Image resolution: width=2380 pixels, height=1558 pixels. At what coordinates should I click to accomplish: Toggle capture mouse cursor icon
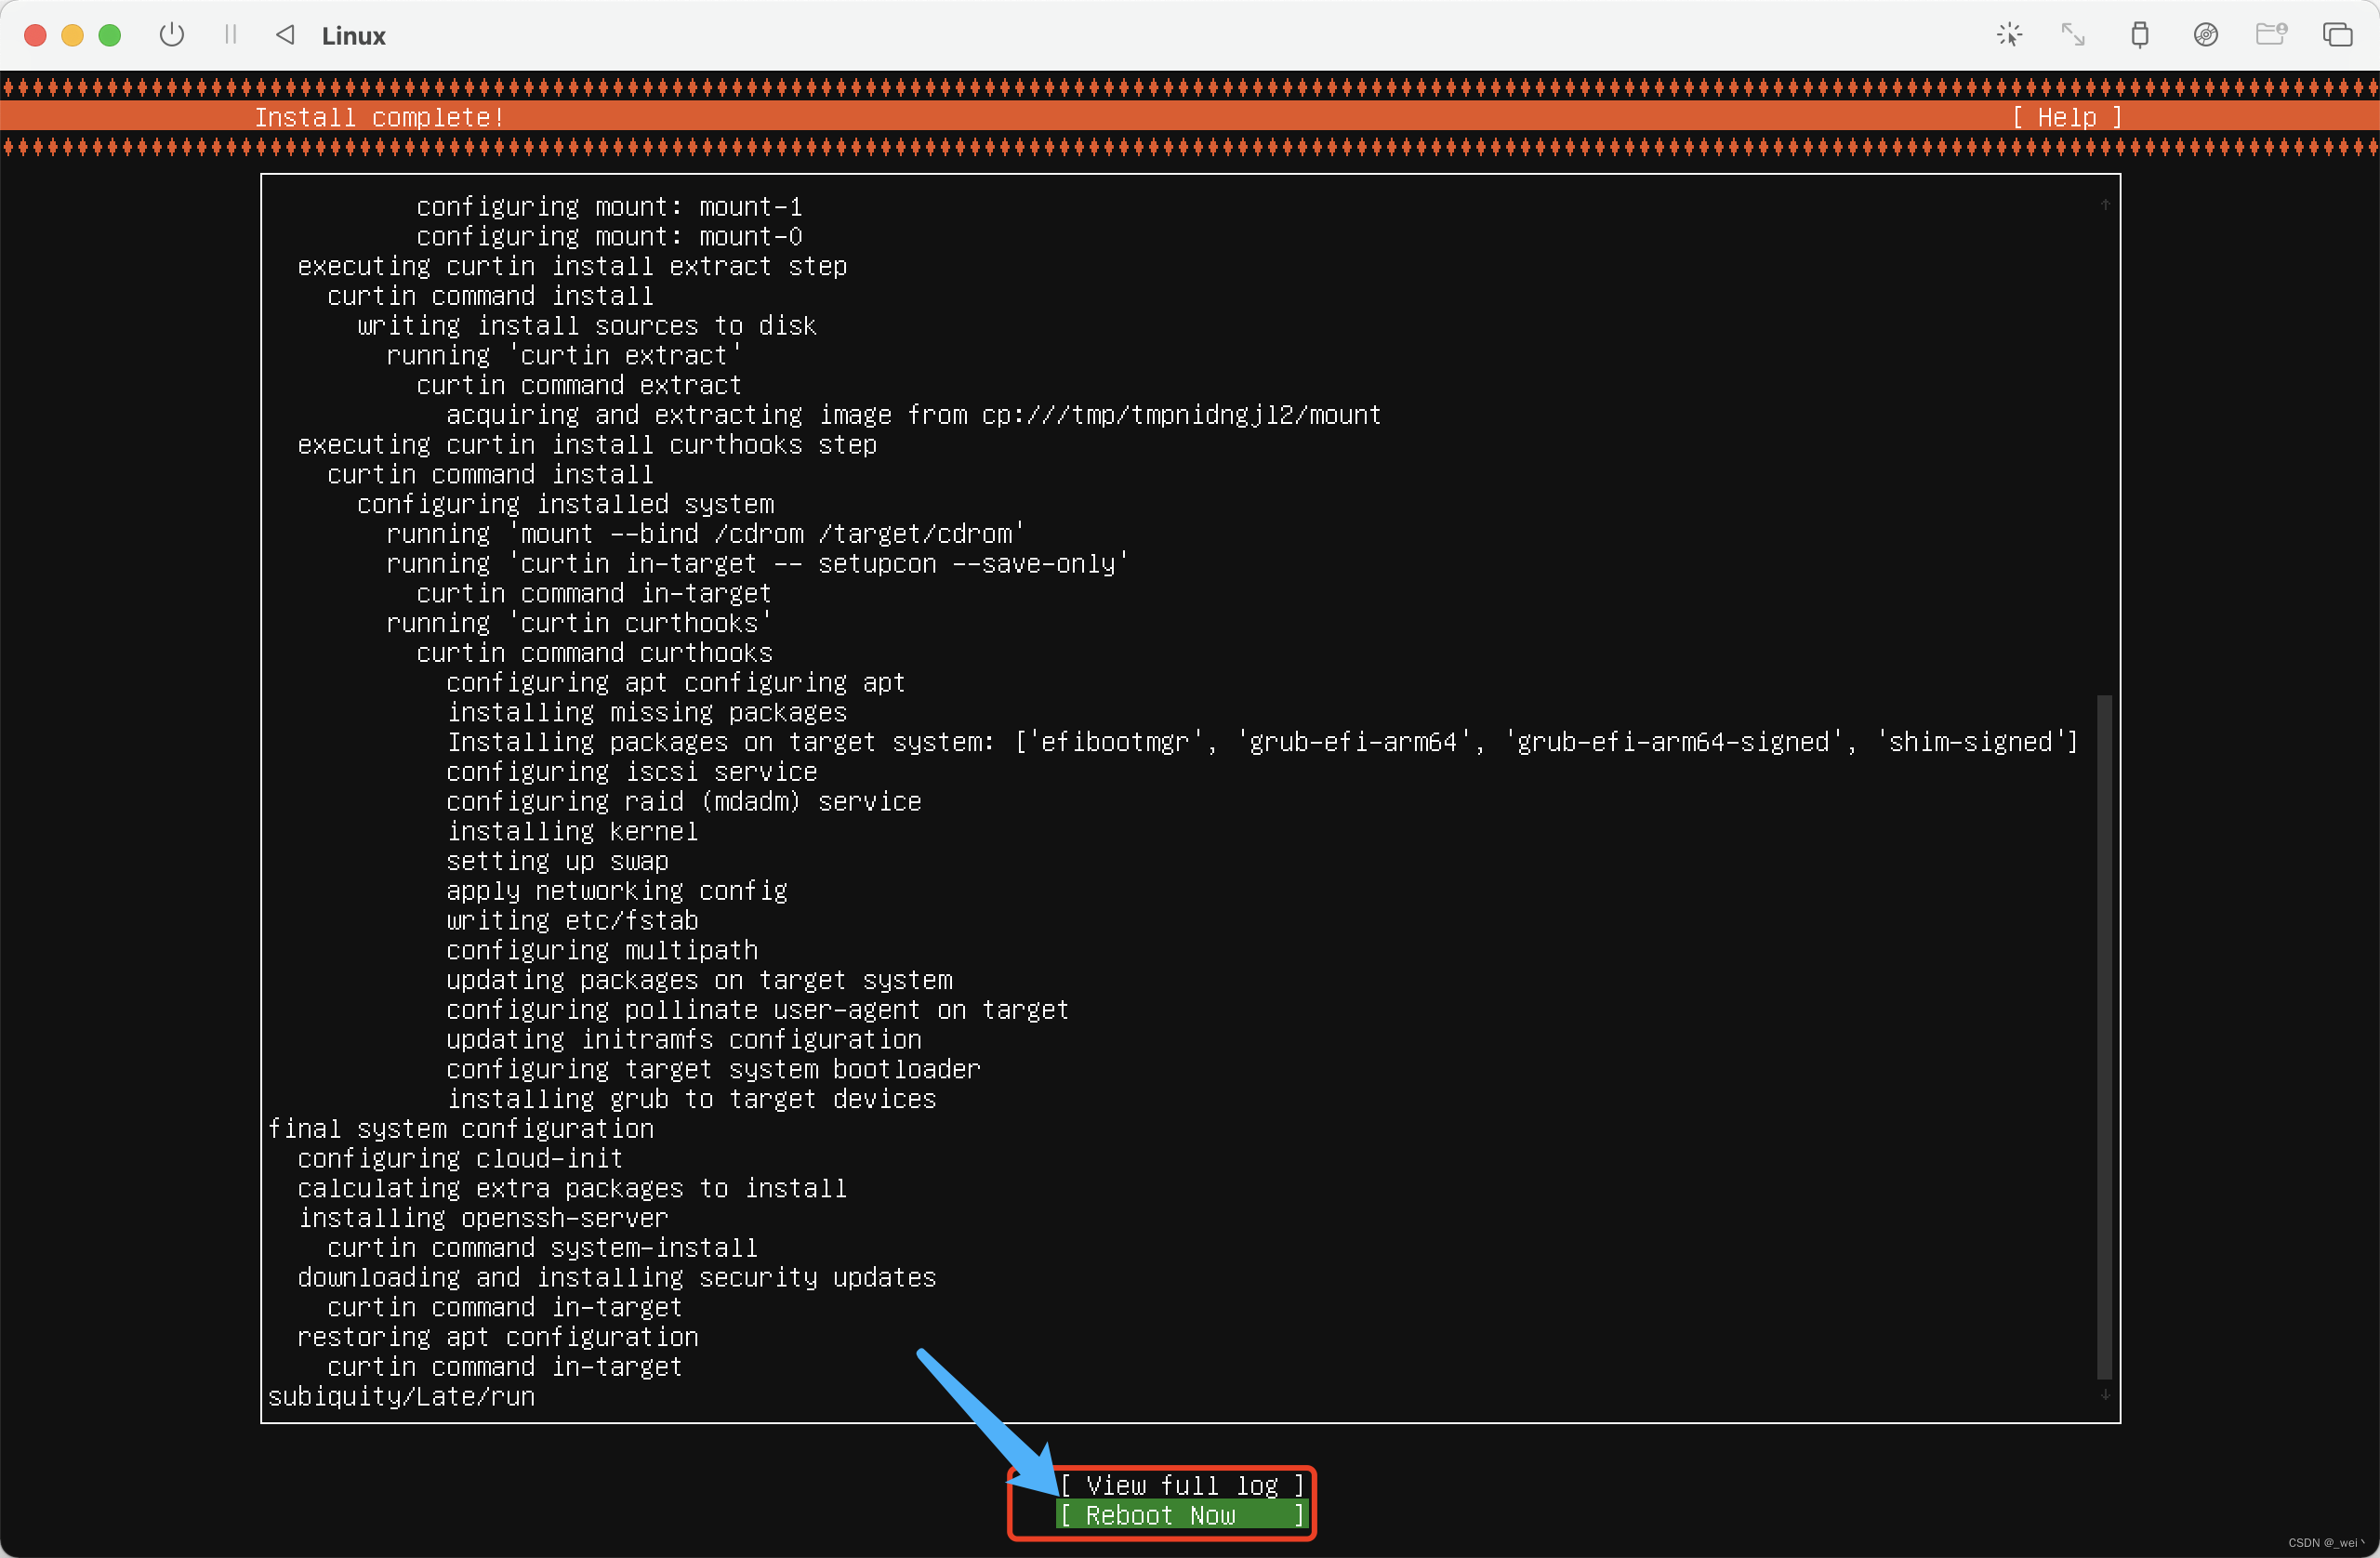(x=2009, y=35)
